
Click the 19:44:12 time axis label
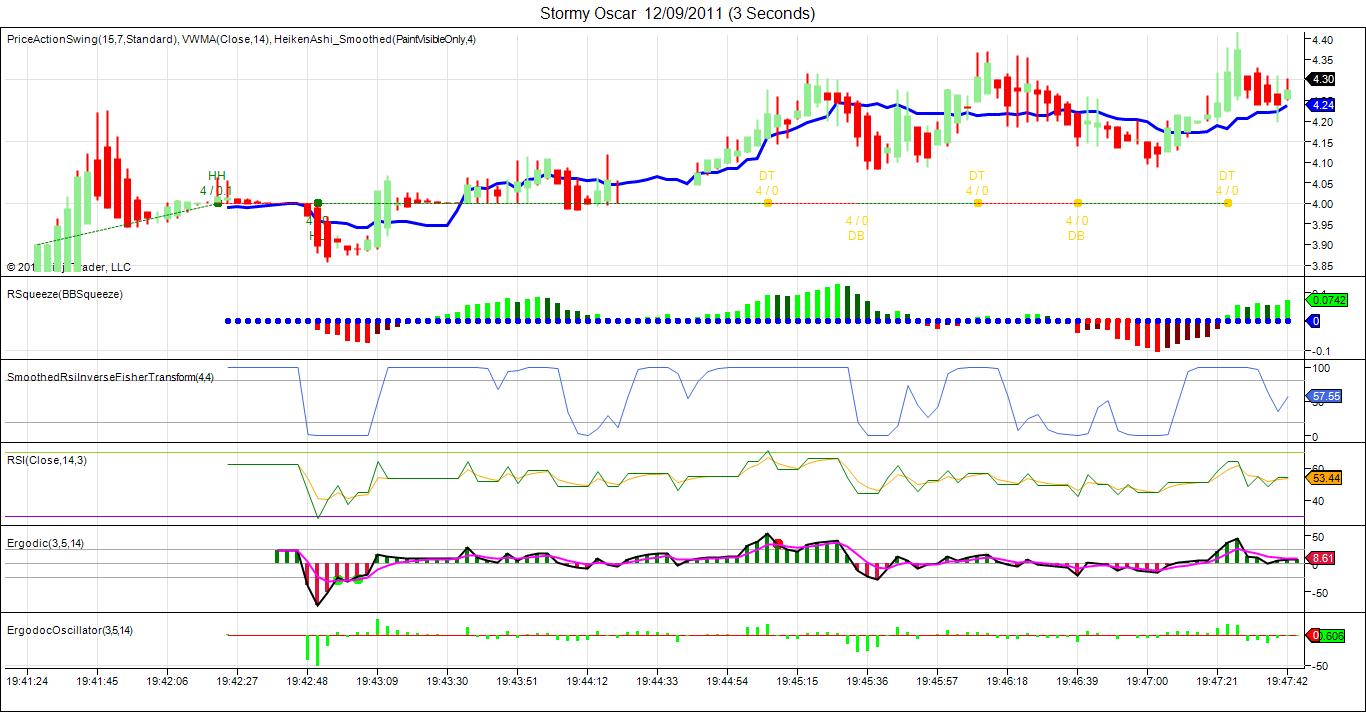587,682
